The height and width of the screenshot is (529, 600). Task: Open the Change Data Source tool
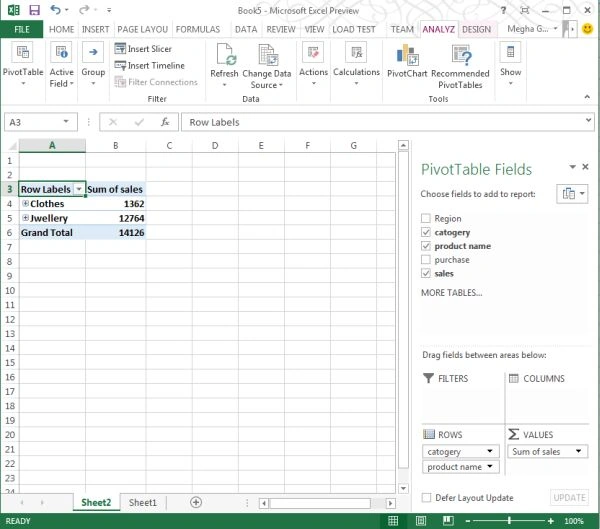tap(267, 66)
